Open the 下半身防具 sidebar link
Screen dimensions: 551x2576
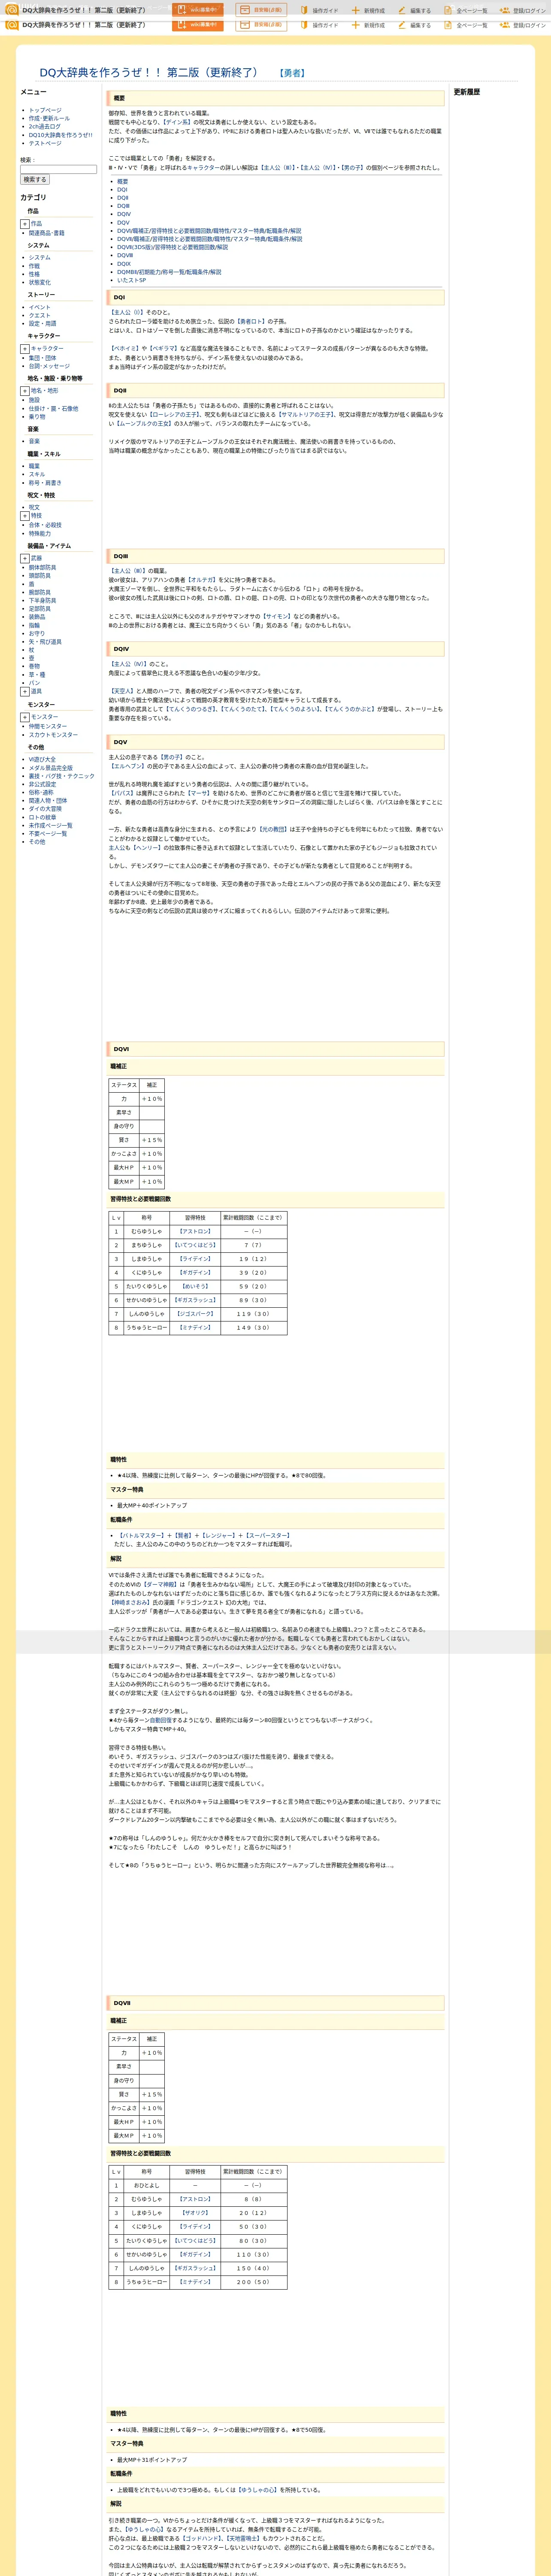[x=42, y=600]
